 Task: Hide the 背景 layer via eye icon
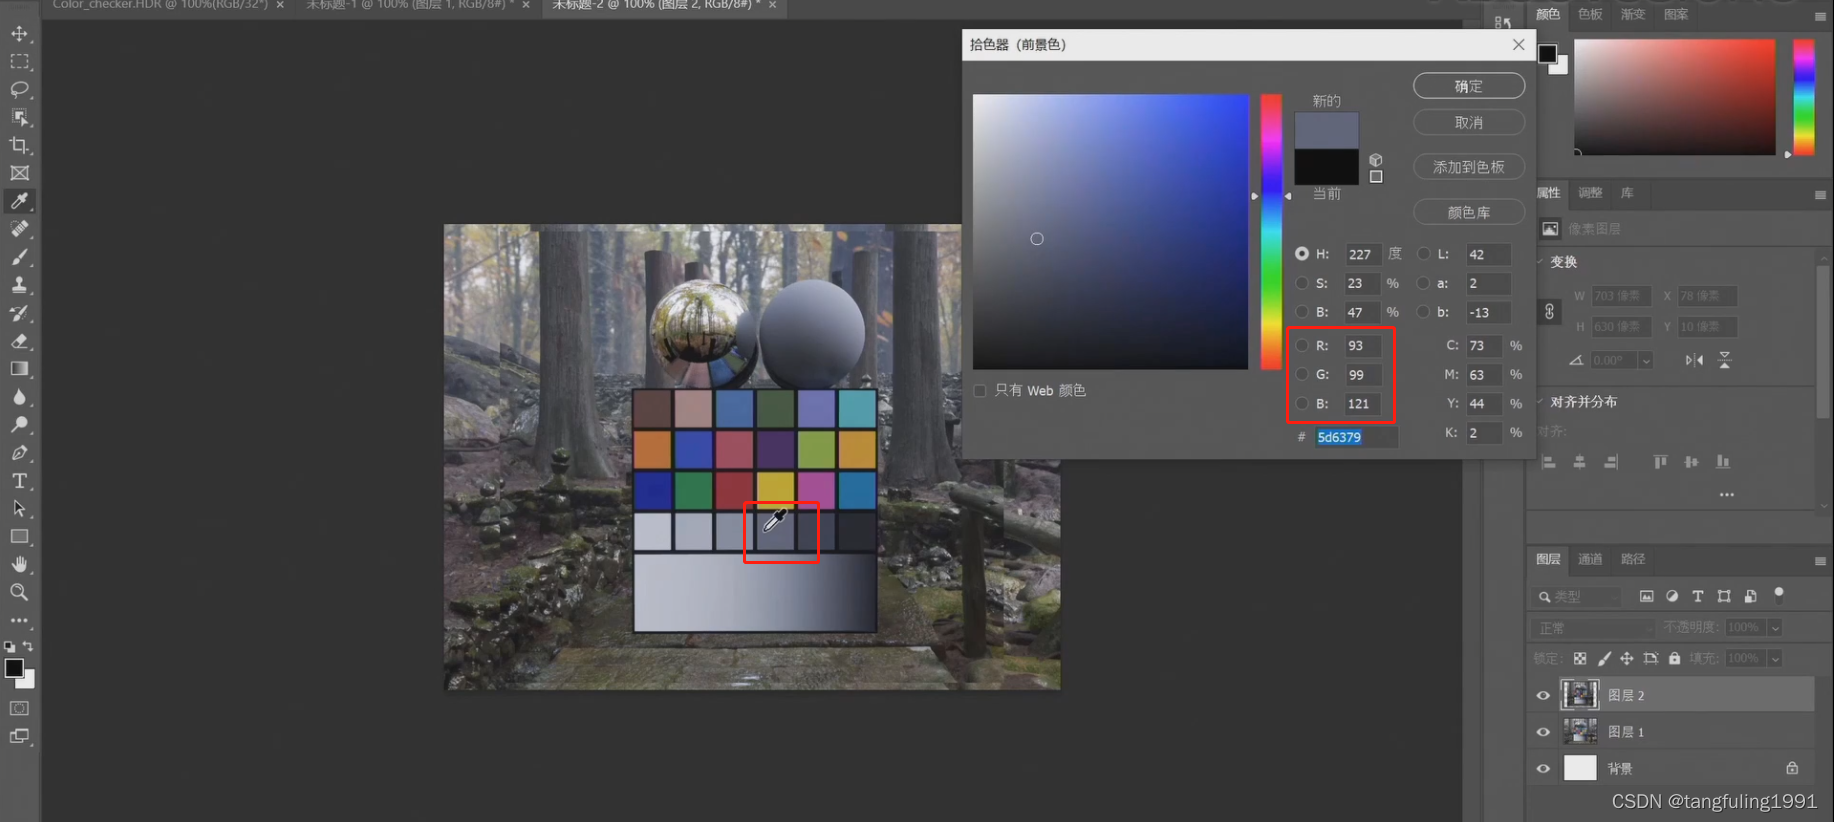1543,769
